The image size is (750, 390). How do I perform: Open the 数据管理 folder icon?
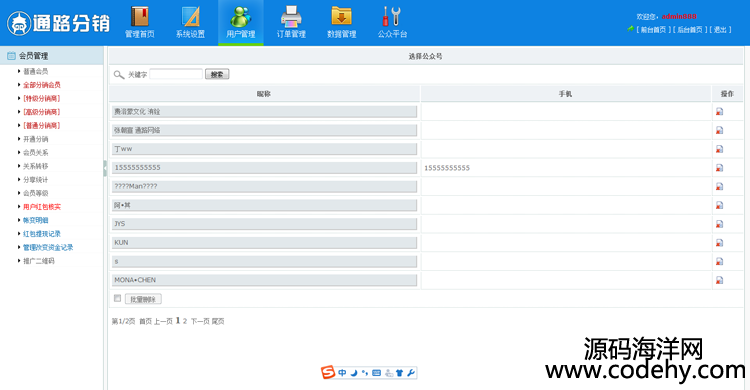coord(342,17)
